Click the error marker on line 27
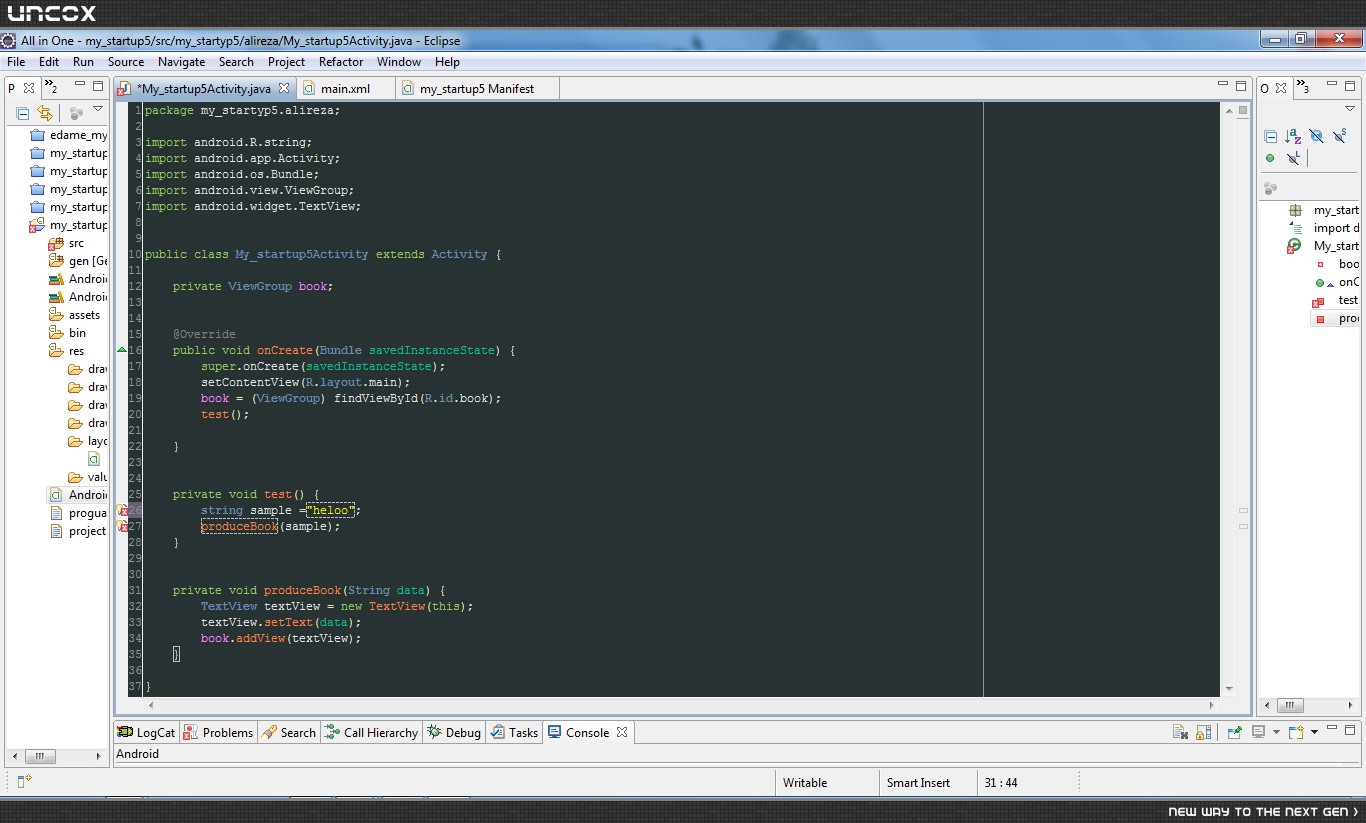Image resolution: width=1366 pixels, height=823 pixels. (x=122, y=526)
